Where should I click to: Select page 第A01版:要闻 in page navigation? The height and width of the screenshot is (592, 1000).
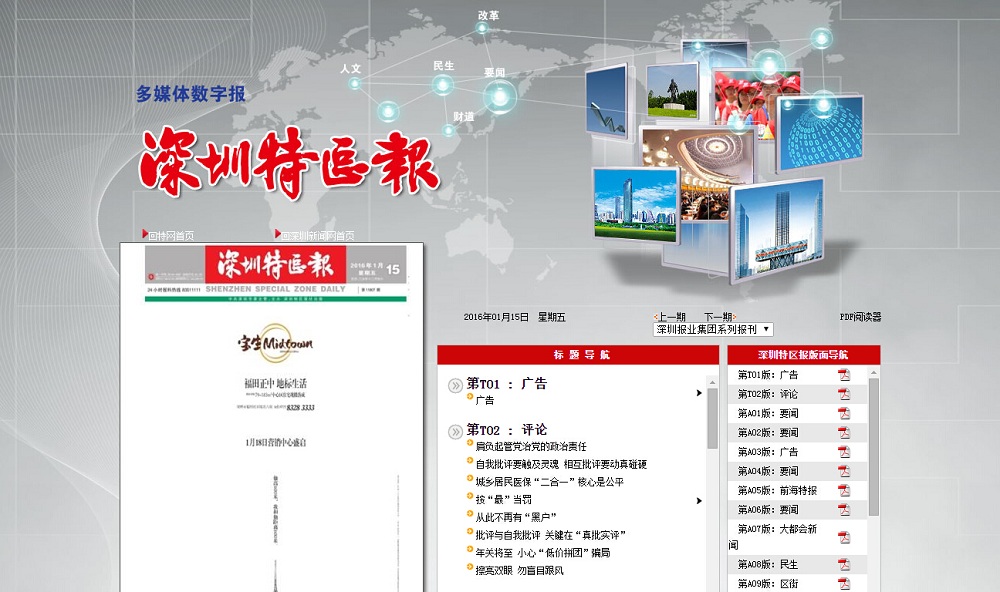click(x=768, y=413)
